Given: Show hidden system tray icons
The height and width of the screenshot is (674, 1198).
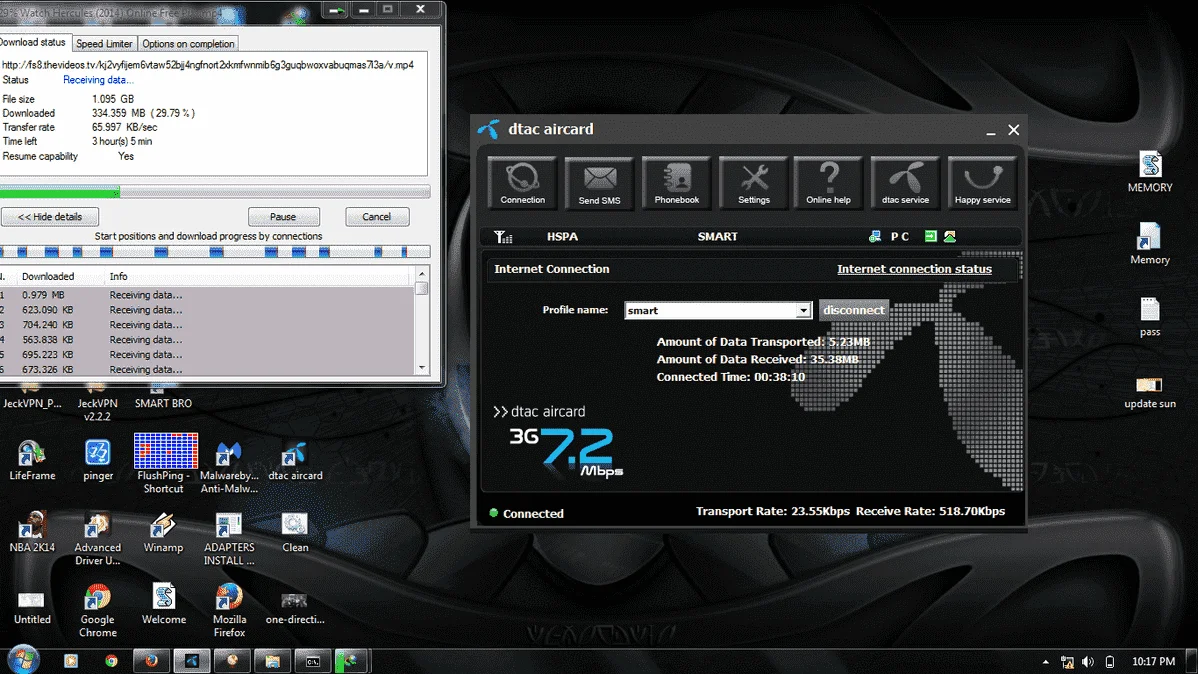Looking at the screenshot, I should [x=1045, y=662].
